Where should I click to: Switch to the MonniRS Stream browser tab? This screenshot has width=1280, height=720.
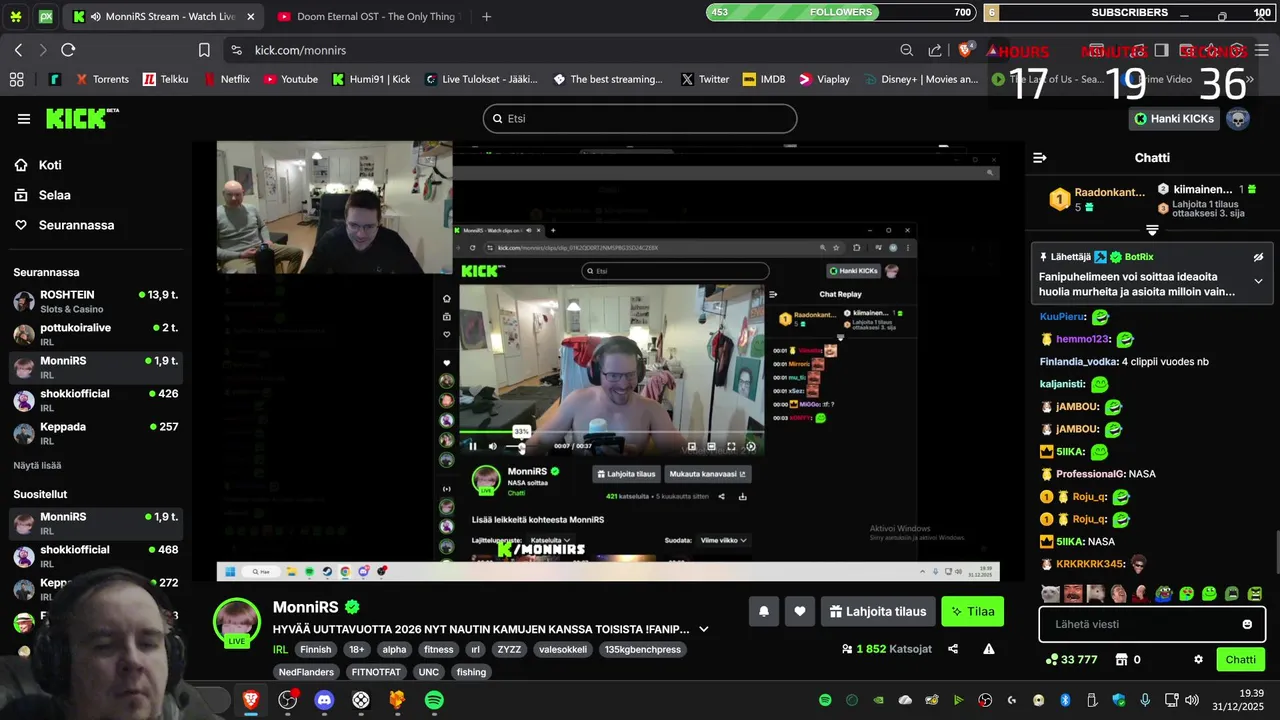coord(165,16)
